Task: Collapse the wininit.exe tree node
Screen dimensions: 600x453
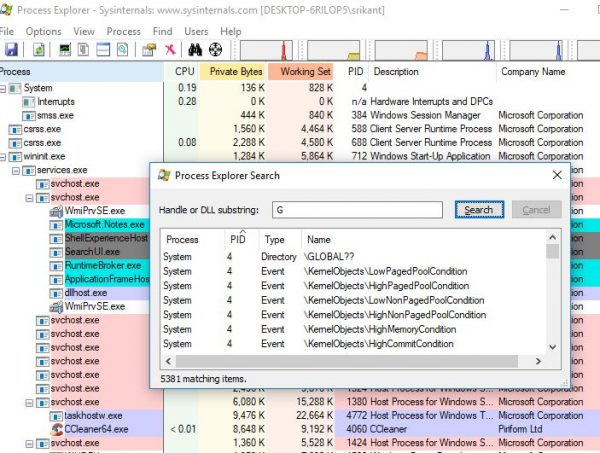Action: pos(5,157)
